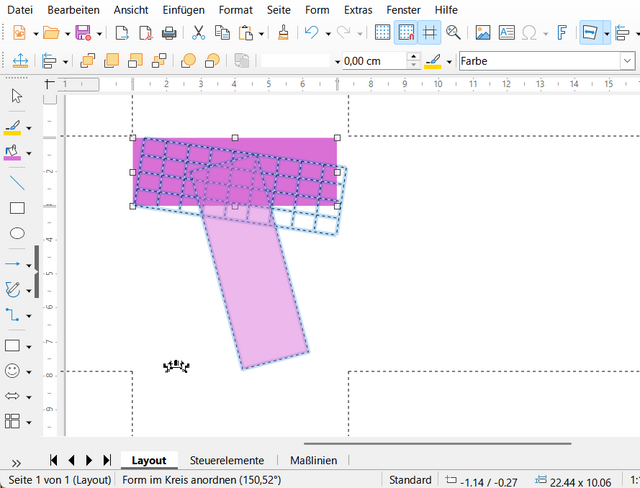The image size is (640, 488).
Task: Insert an image via the picture icon
Action: pyautogui.click(x=483, y=33)
